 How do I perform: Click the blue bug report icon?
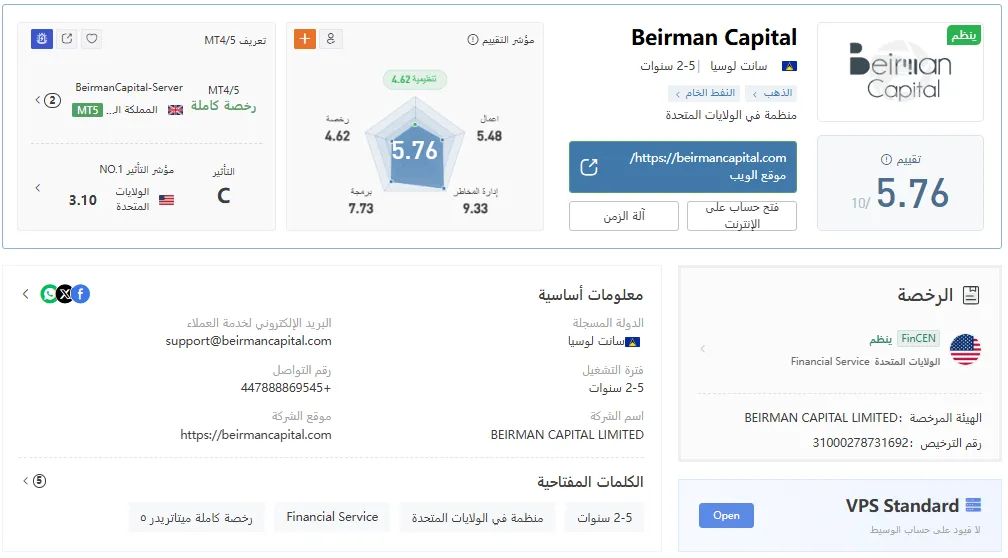tap(42, 39)
